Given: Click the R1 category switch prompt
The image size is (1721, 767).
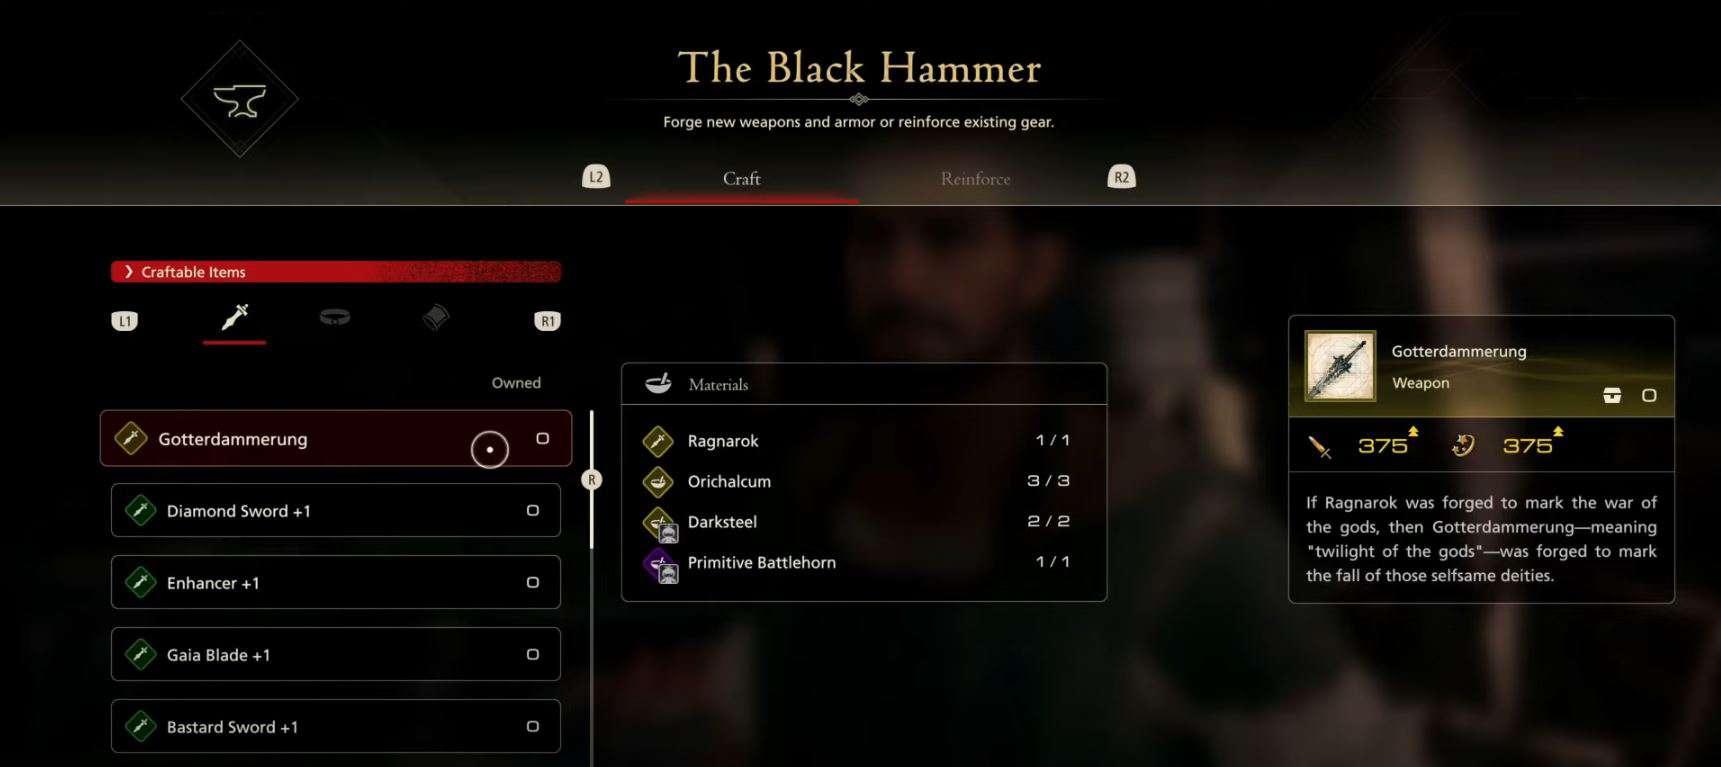Looking at the screenshot, I should (x=547, y=321).
